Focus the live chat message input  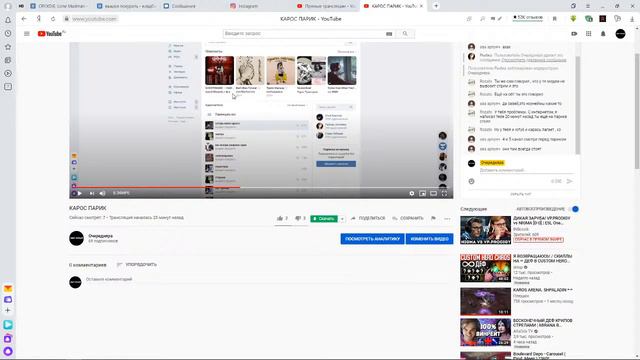coord(527,170)
